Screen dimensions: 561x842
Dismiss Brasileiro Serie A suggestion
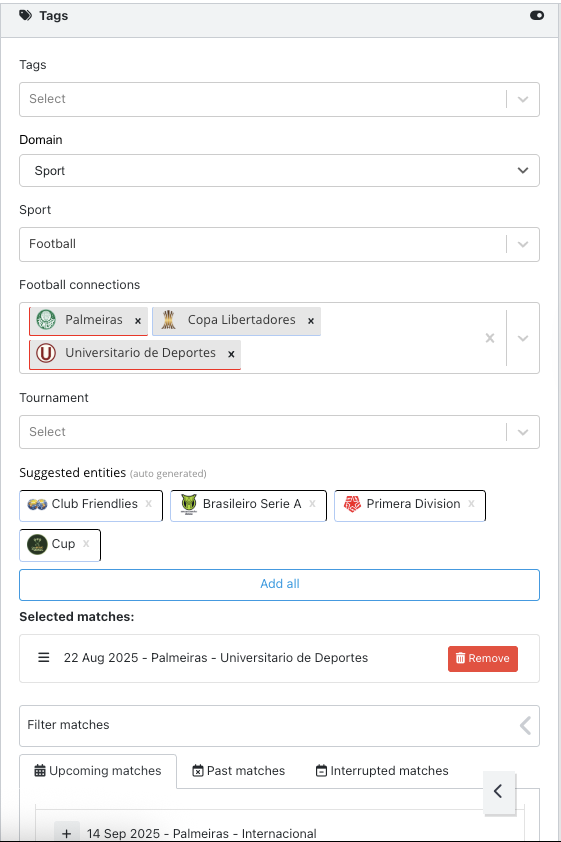[x=312, y=504]
